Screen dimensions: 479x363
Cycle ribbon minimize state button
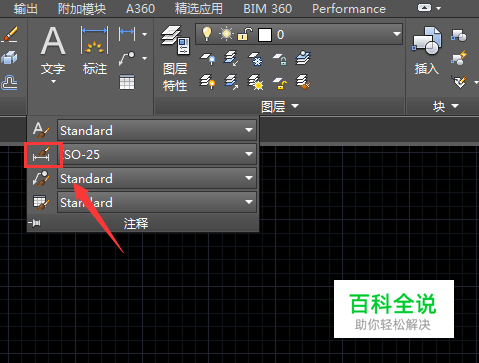coord(424,8)
